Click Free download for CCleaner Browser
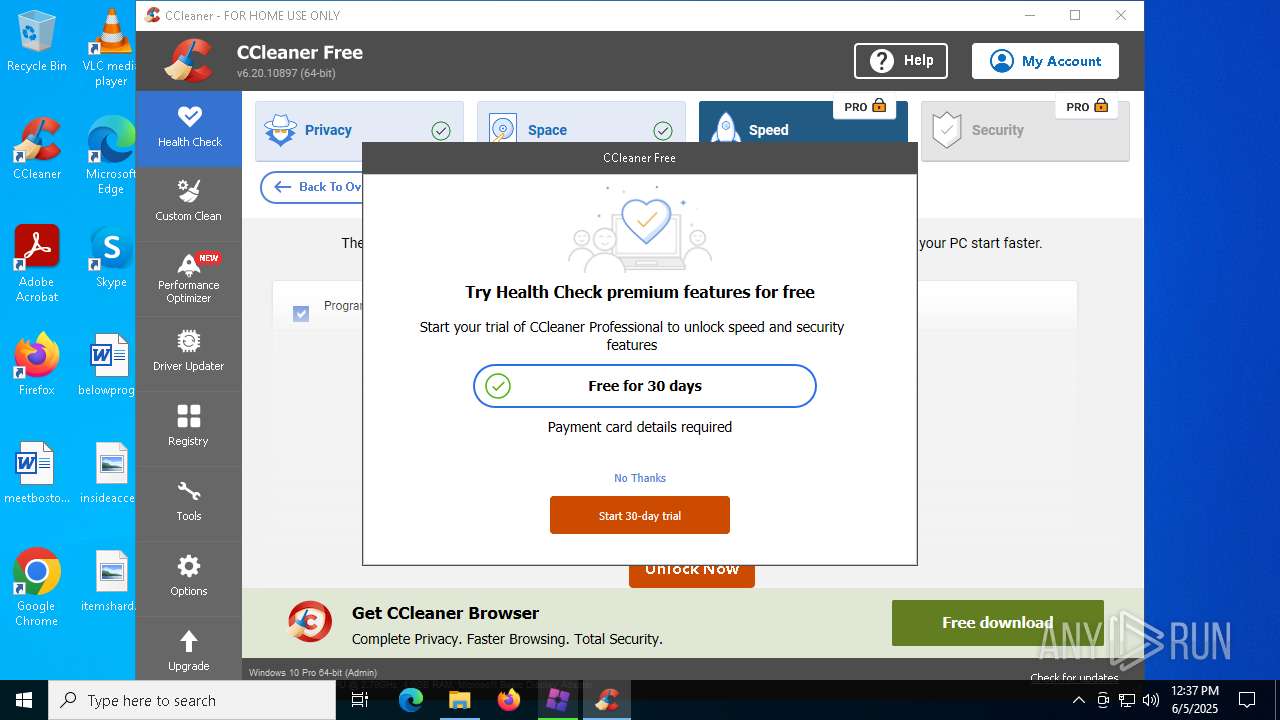Viewport: 1280px width, 720px height. coord(997,623)
